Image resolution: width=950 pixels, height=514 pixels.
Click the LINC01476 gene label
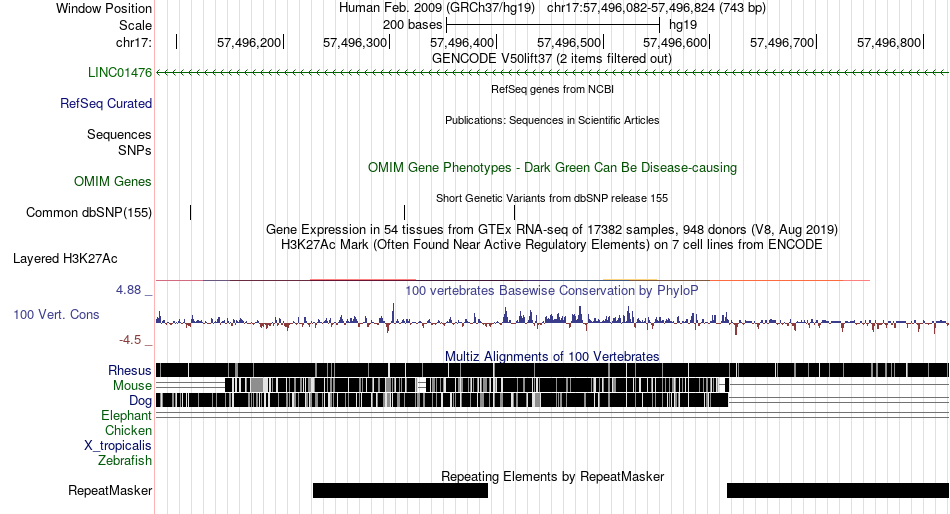[119, 73]
